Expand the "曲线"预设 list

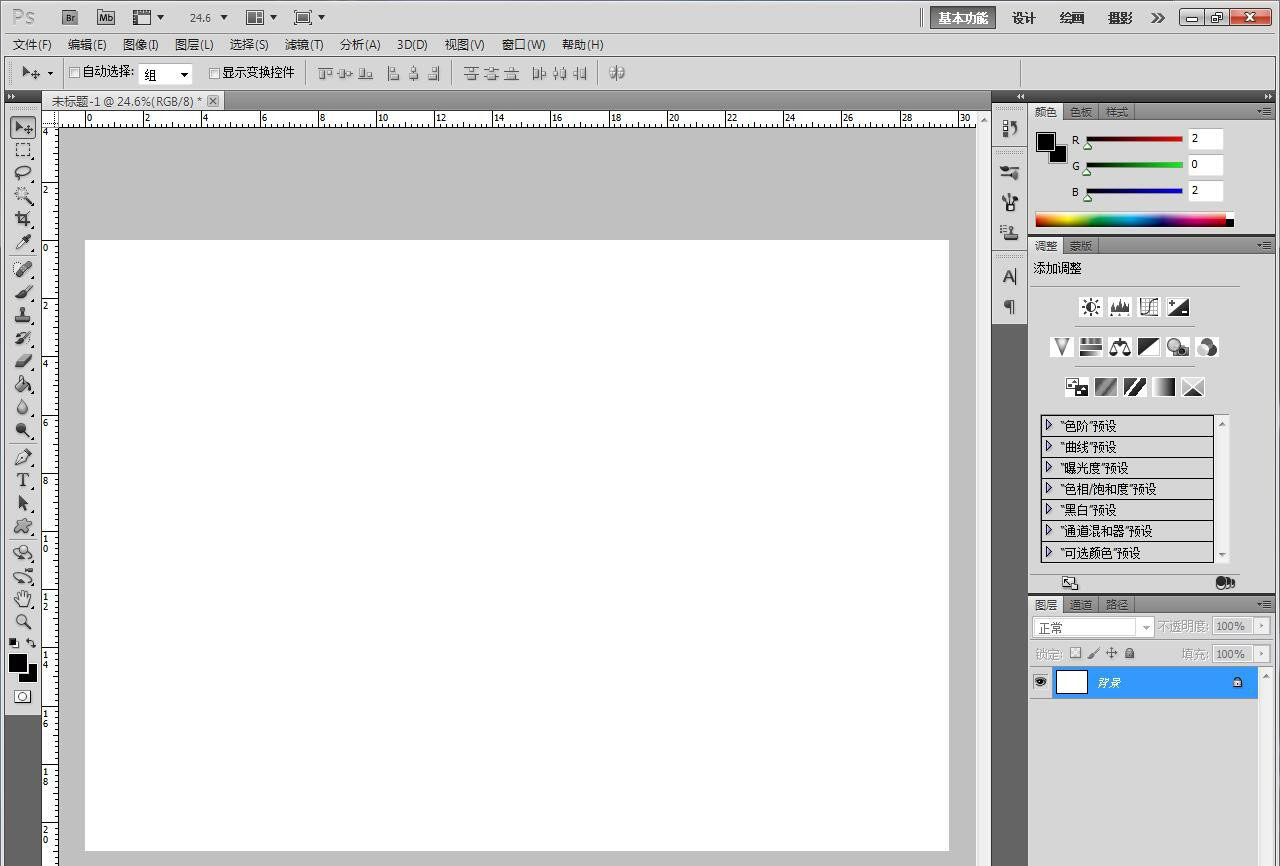tap(1049, 446)
